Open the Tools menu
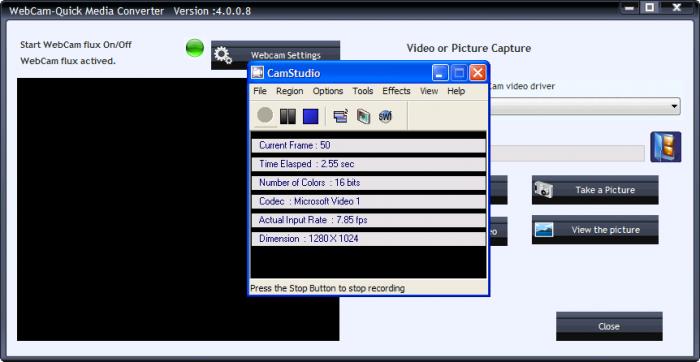Viewport: 700px width, 362px height. point(363,91)
